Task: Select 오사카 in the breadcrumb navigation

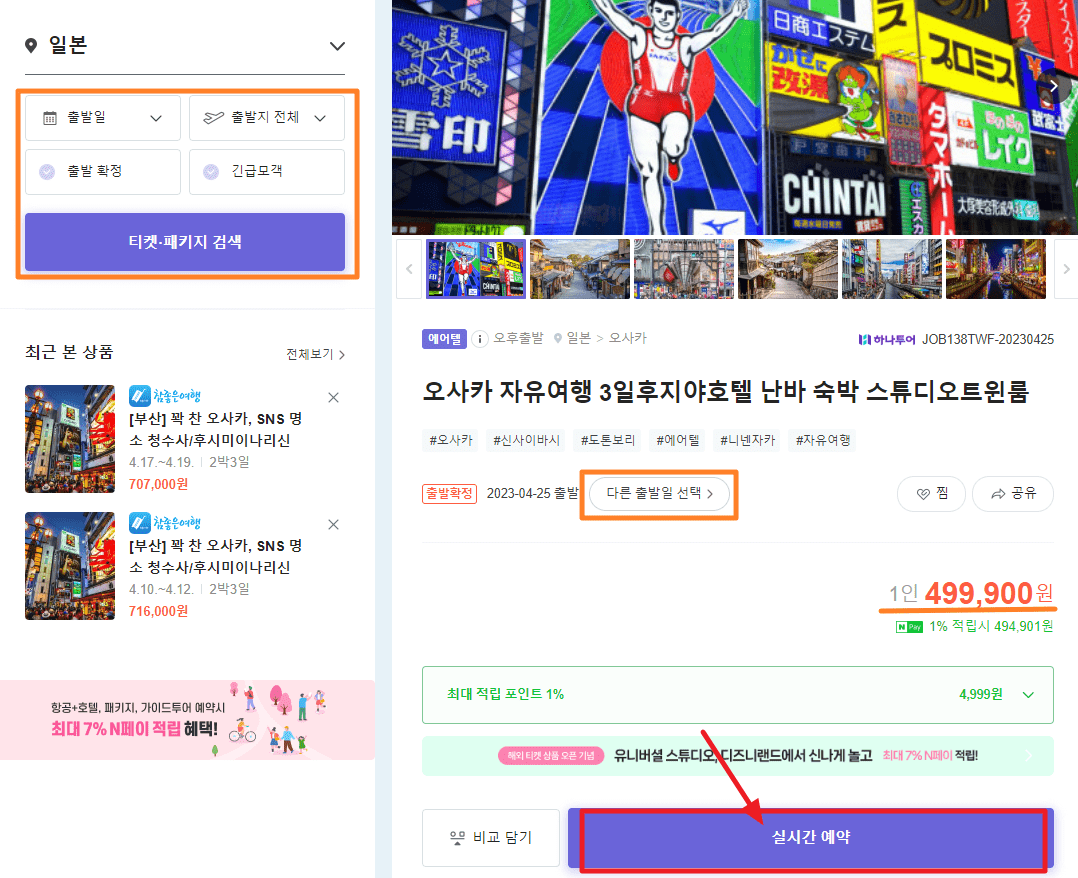Action: (628, 338)
